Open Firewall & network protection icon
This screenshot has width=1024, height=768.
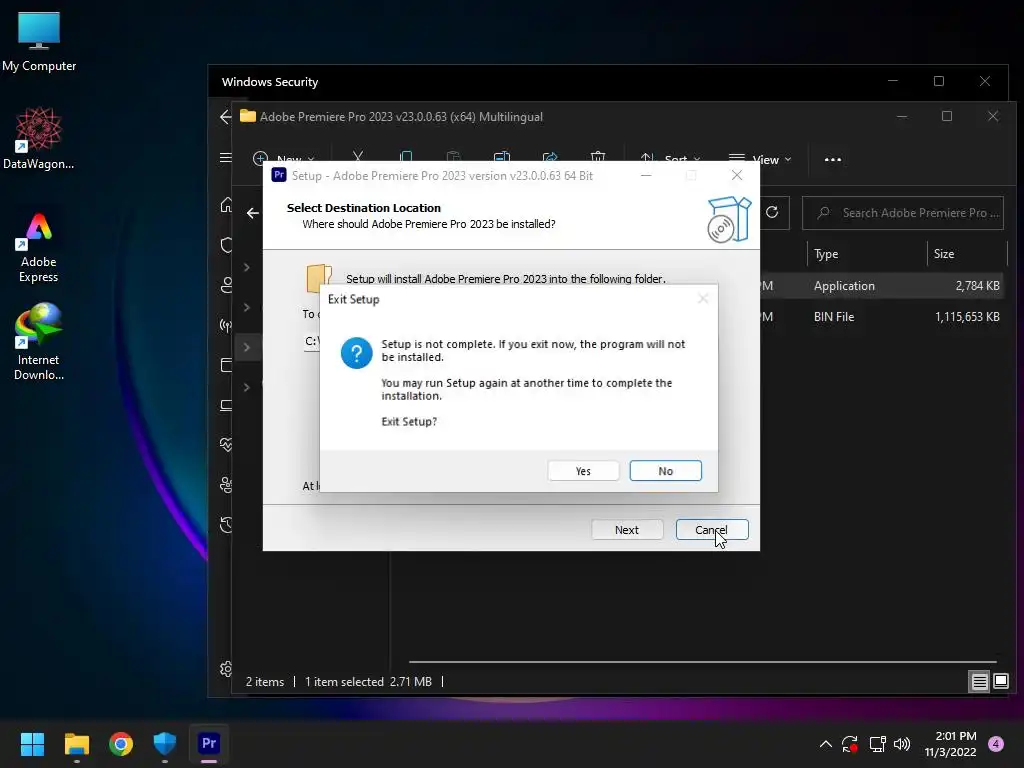(x=226, y=325)
